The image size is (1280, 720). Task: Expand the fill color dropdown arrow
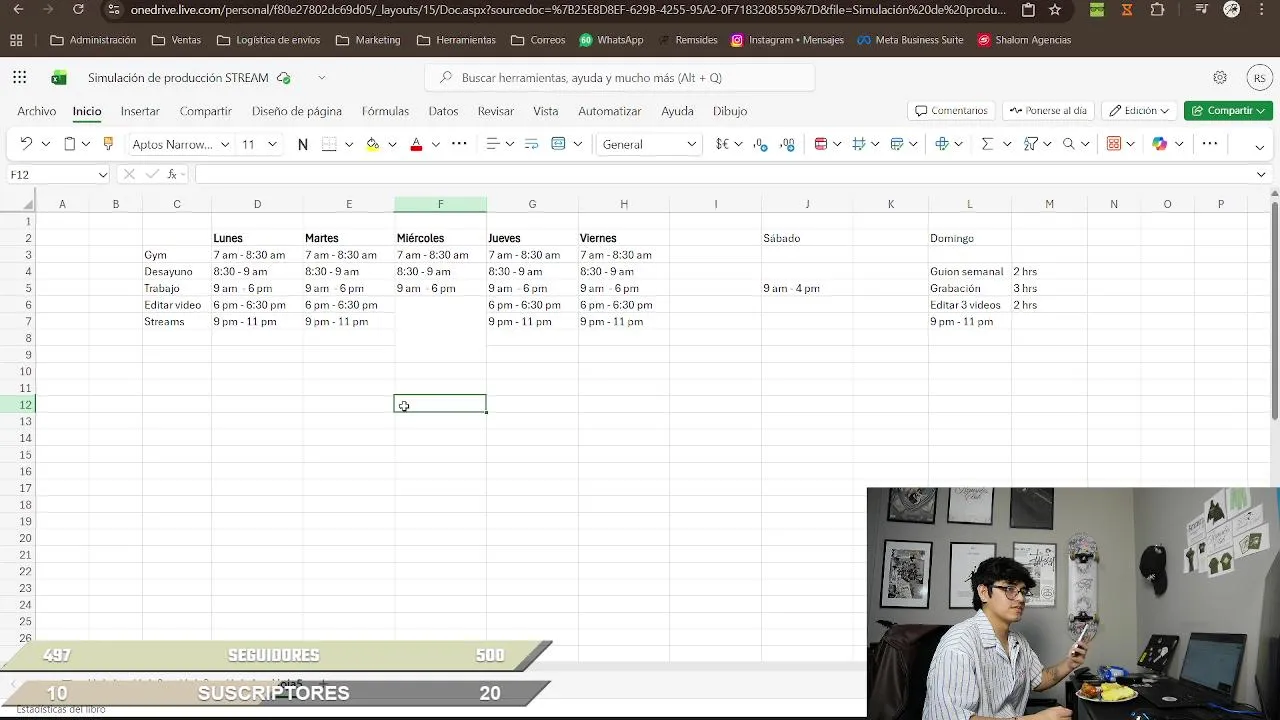[x=392, y=144]
